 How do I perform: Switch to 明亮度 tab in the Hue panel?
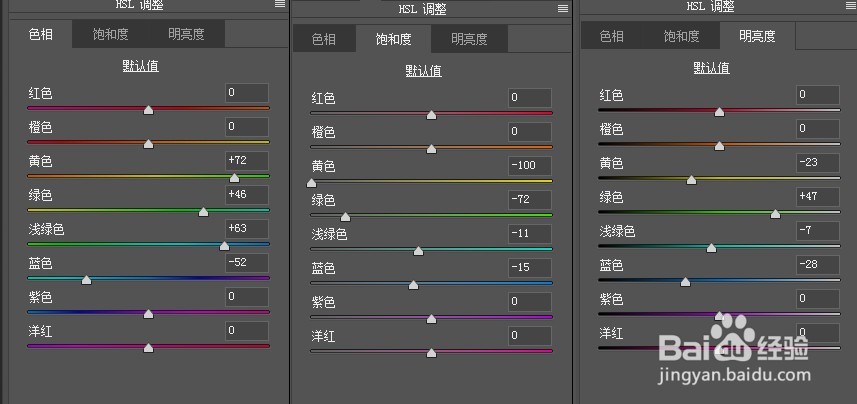pyautogui.click(x=186, y=34)
